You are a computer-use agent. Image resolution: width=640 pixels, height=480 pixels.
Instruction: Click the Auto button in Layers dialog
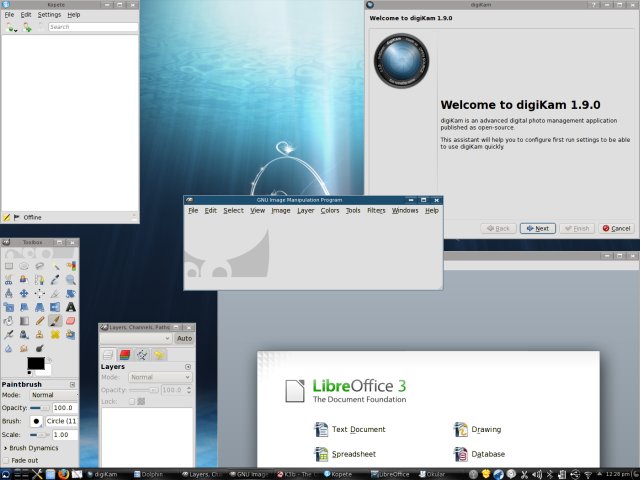[x=184, y=338]
